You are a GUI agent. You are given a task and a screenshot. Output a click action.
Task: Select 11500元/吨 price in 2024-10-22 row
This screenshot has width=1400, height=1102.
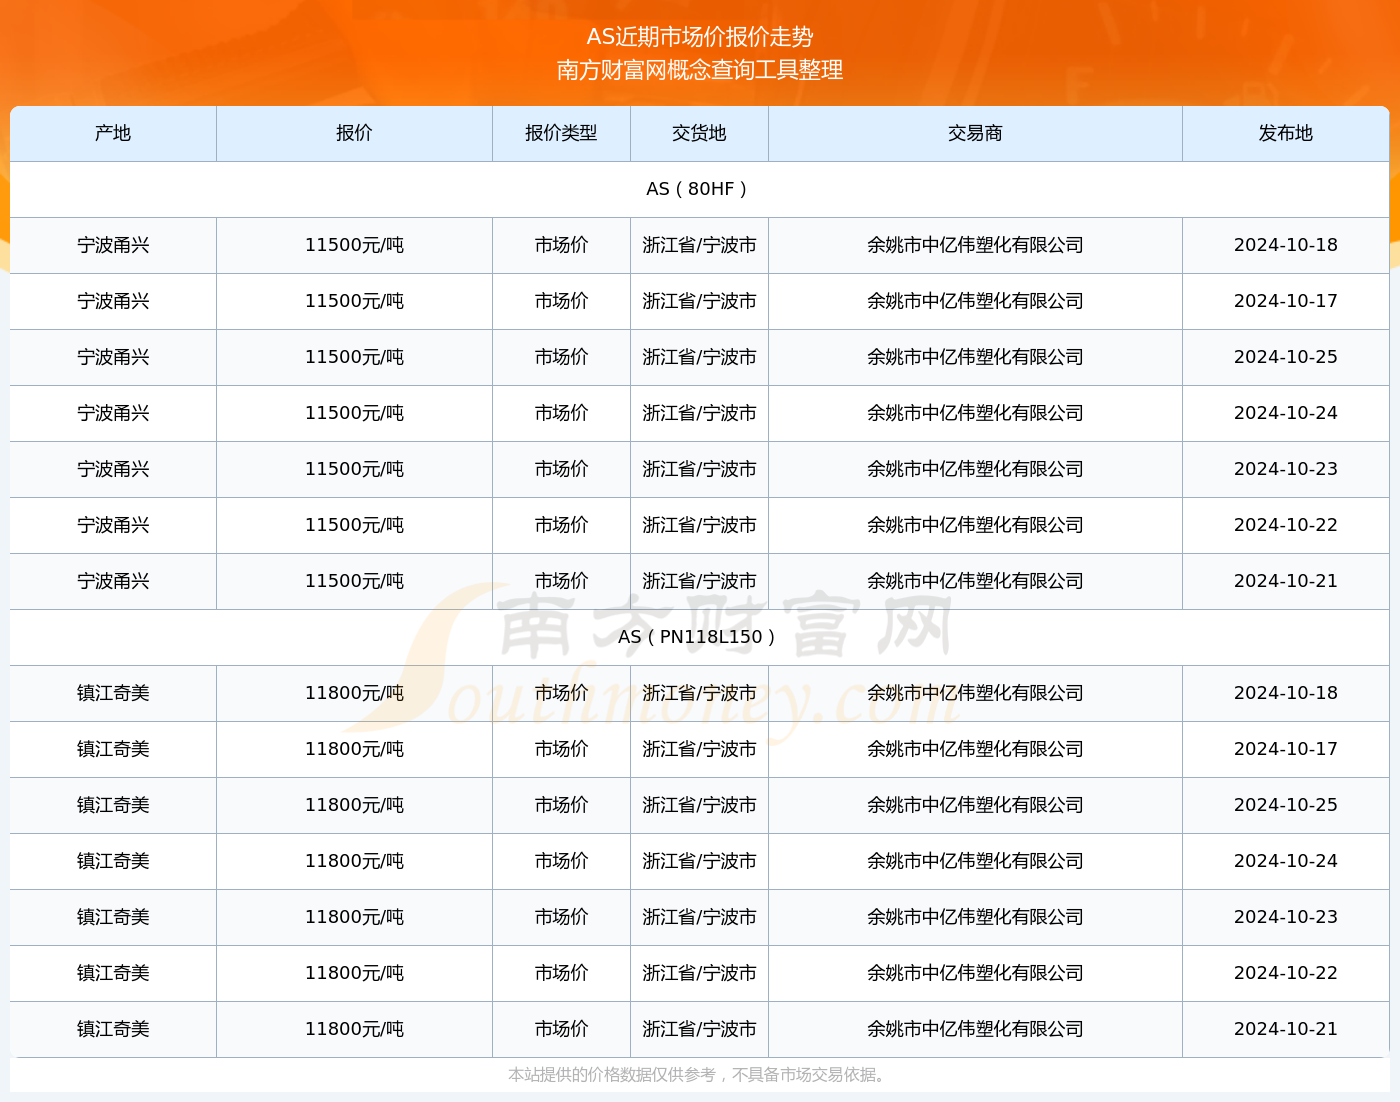click(x=354, y=525)
